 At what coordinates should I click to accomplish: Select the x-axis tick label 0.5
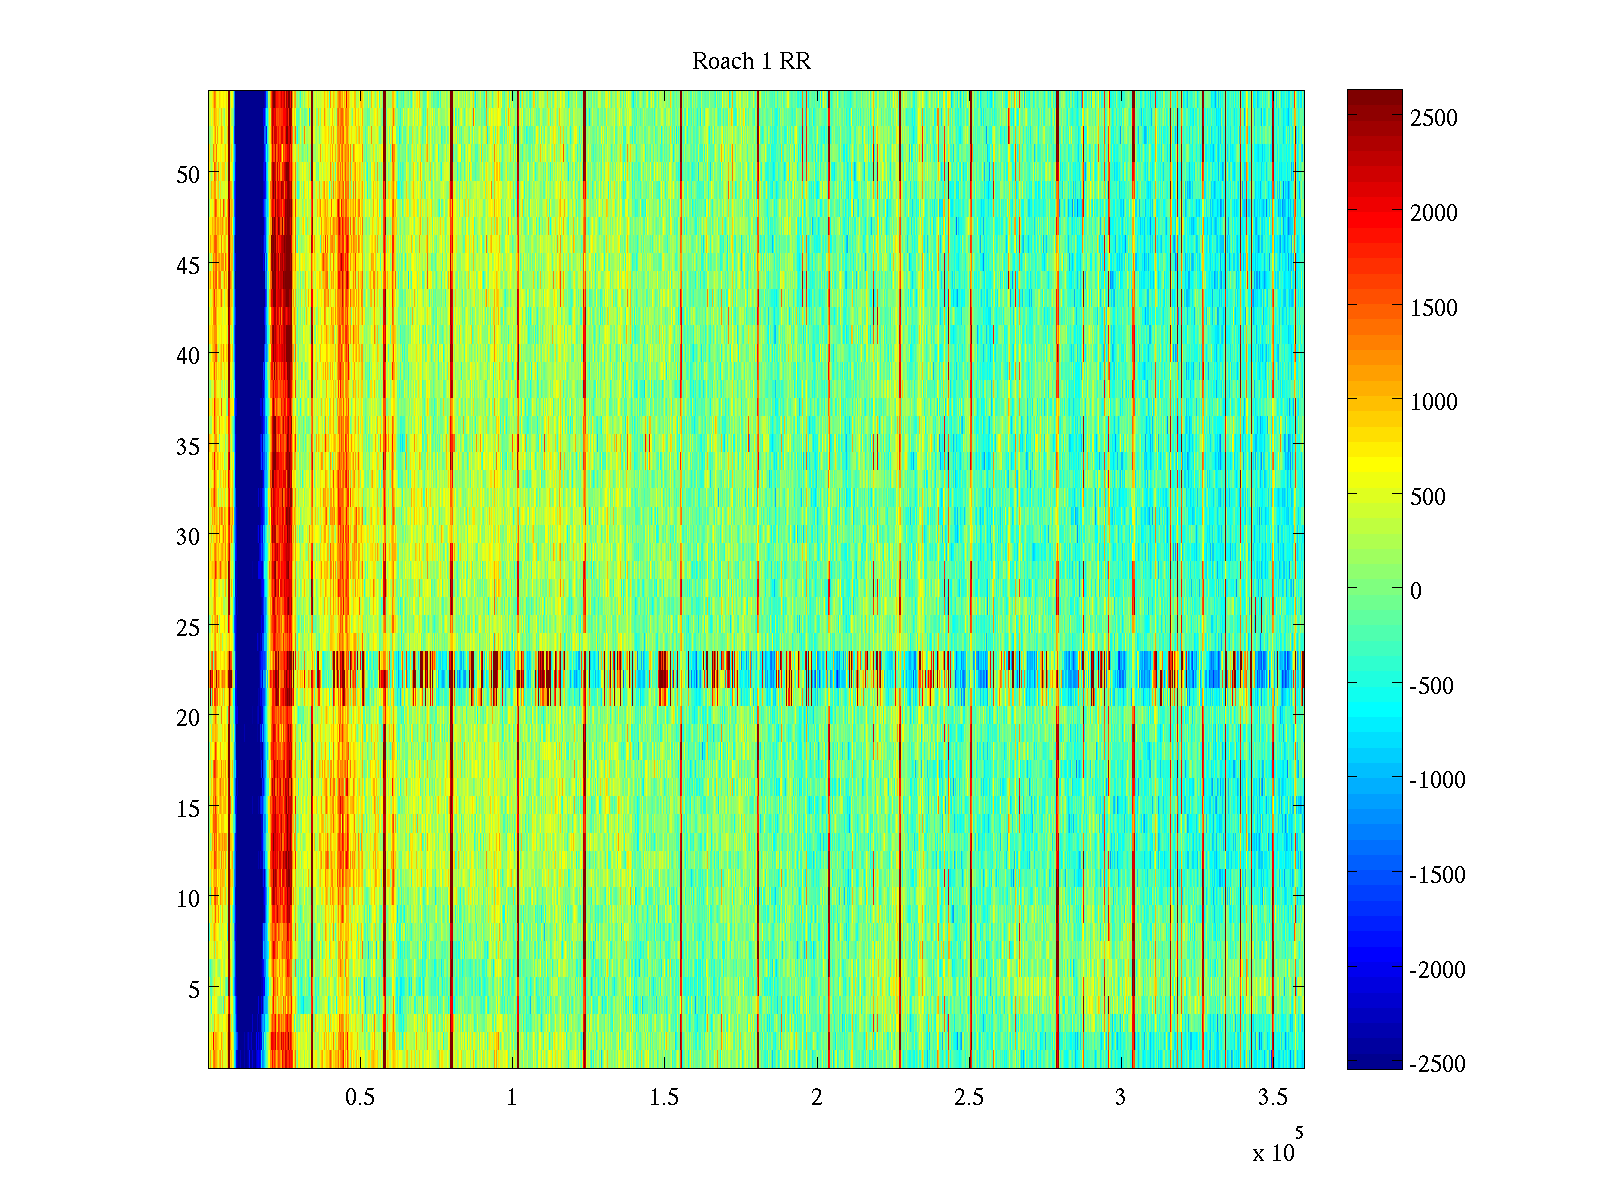click(360, 1098)
